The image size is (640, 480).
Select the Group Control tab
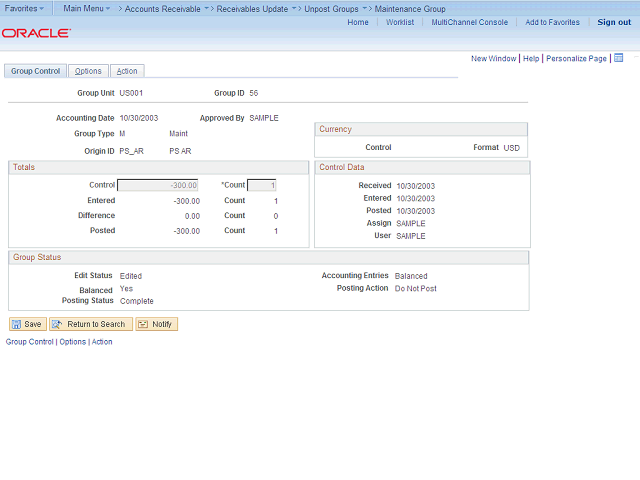point(36,71)
